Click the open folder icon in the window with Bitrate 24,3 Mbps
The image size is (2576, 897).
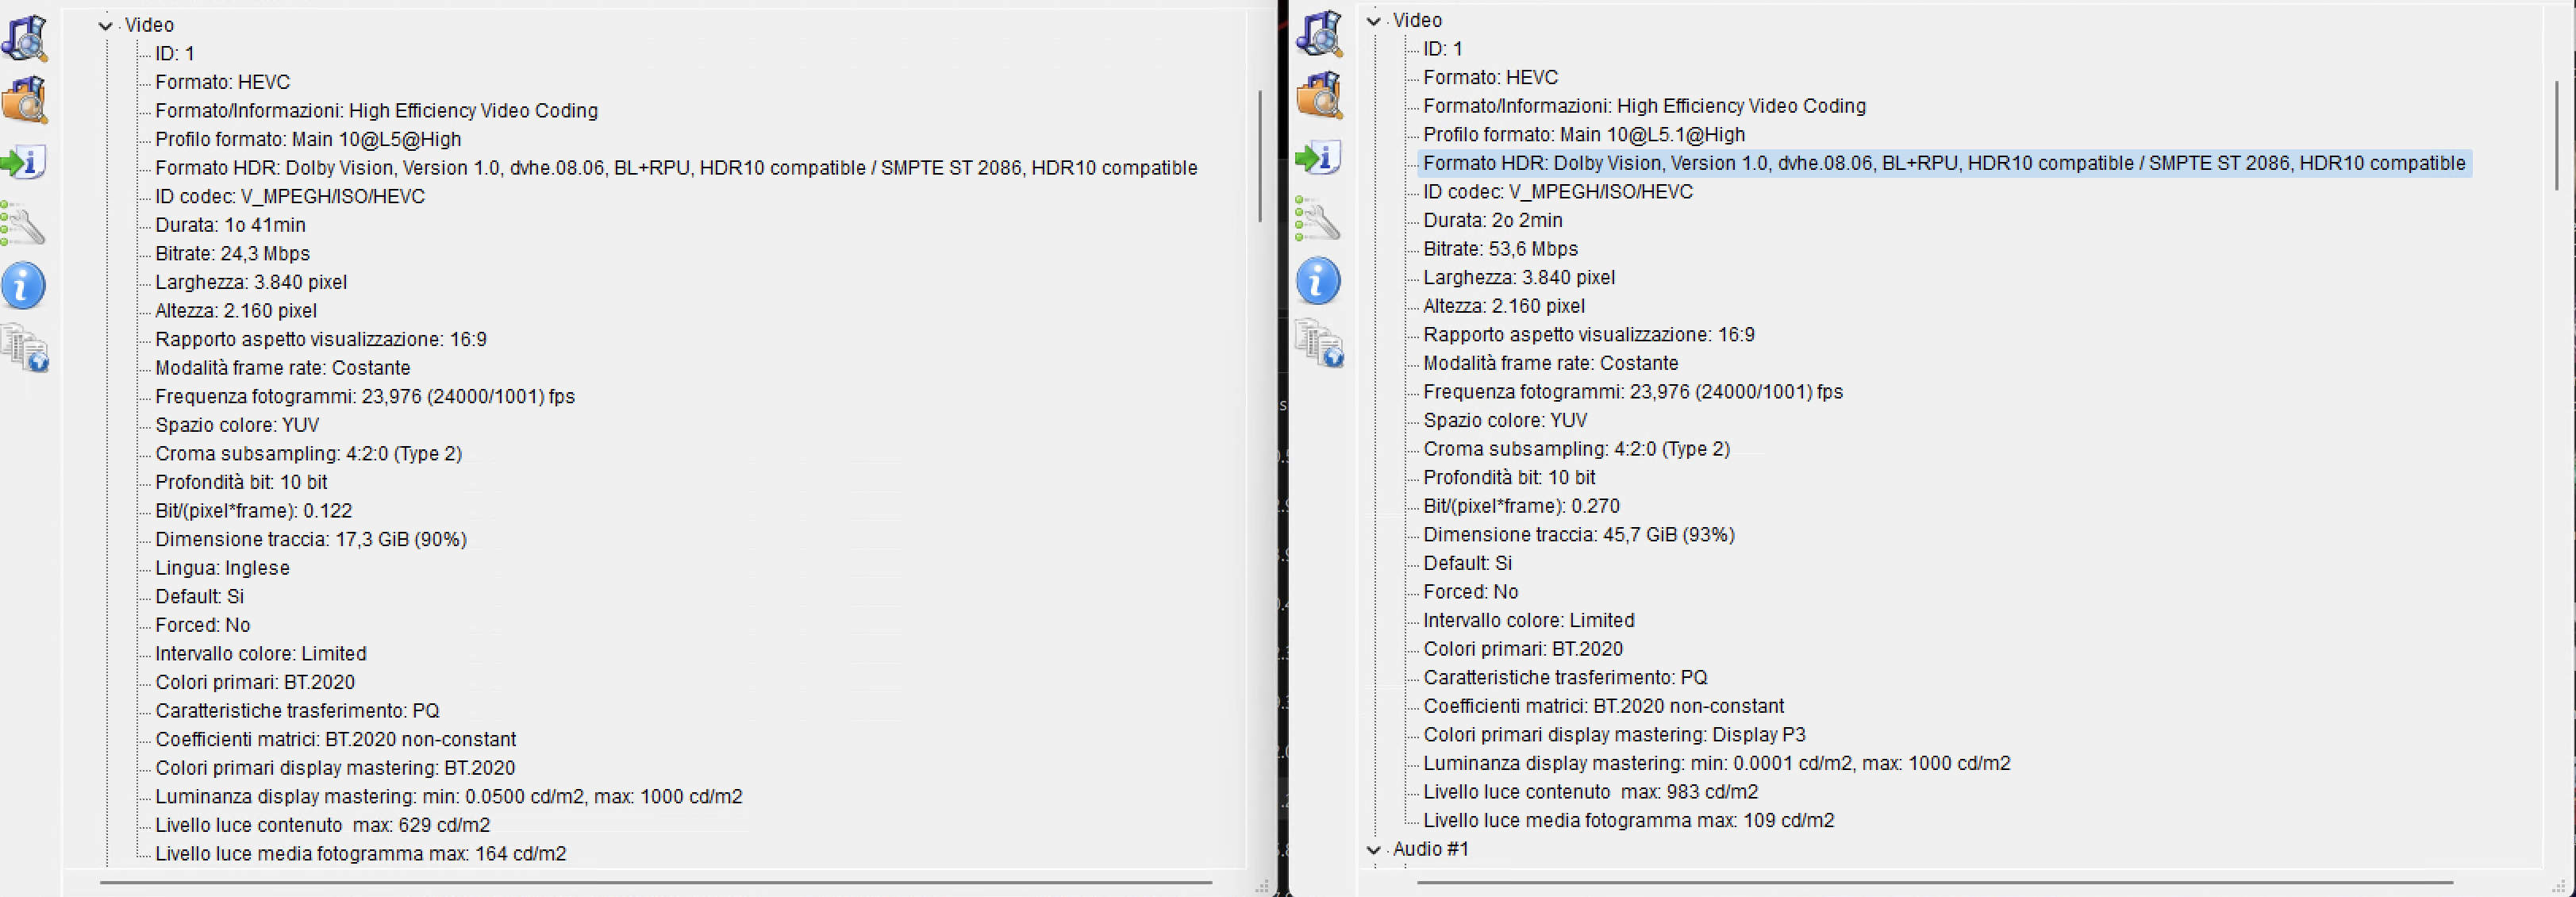pyautogui.click(x=25, y=100)
